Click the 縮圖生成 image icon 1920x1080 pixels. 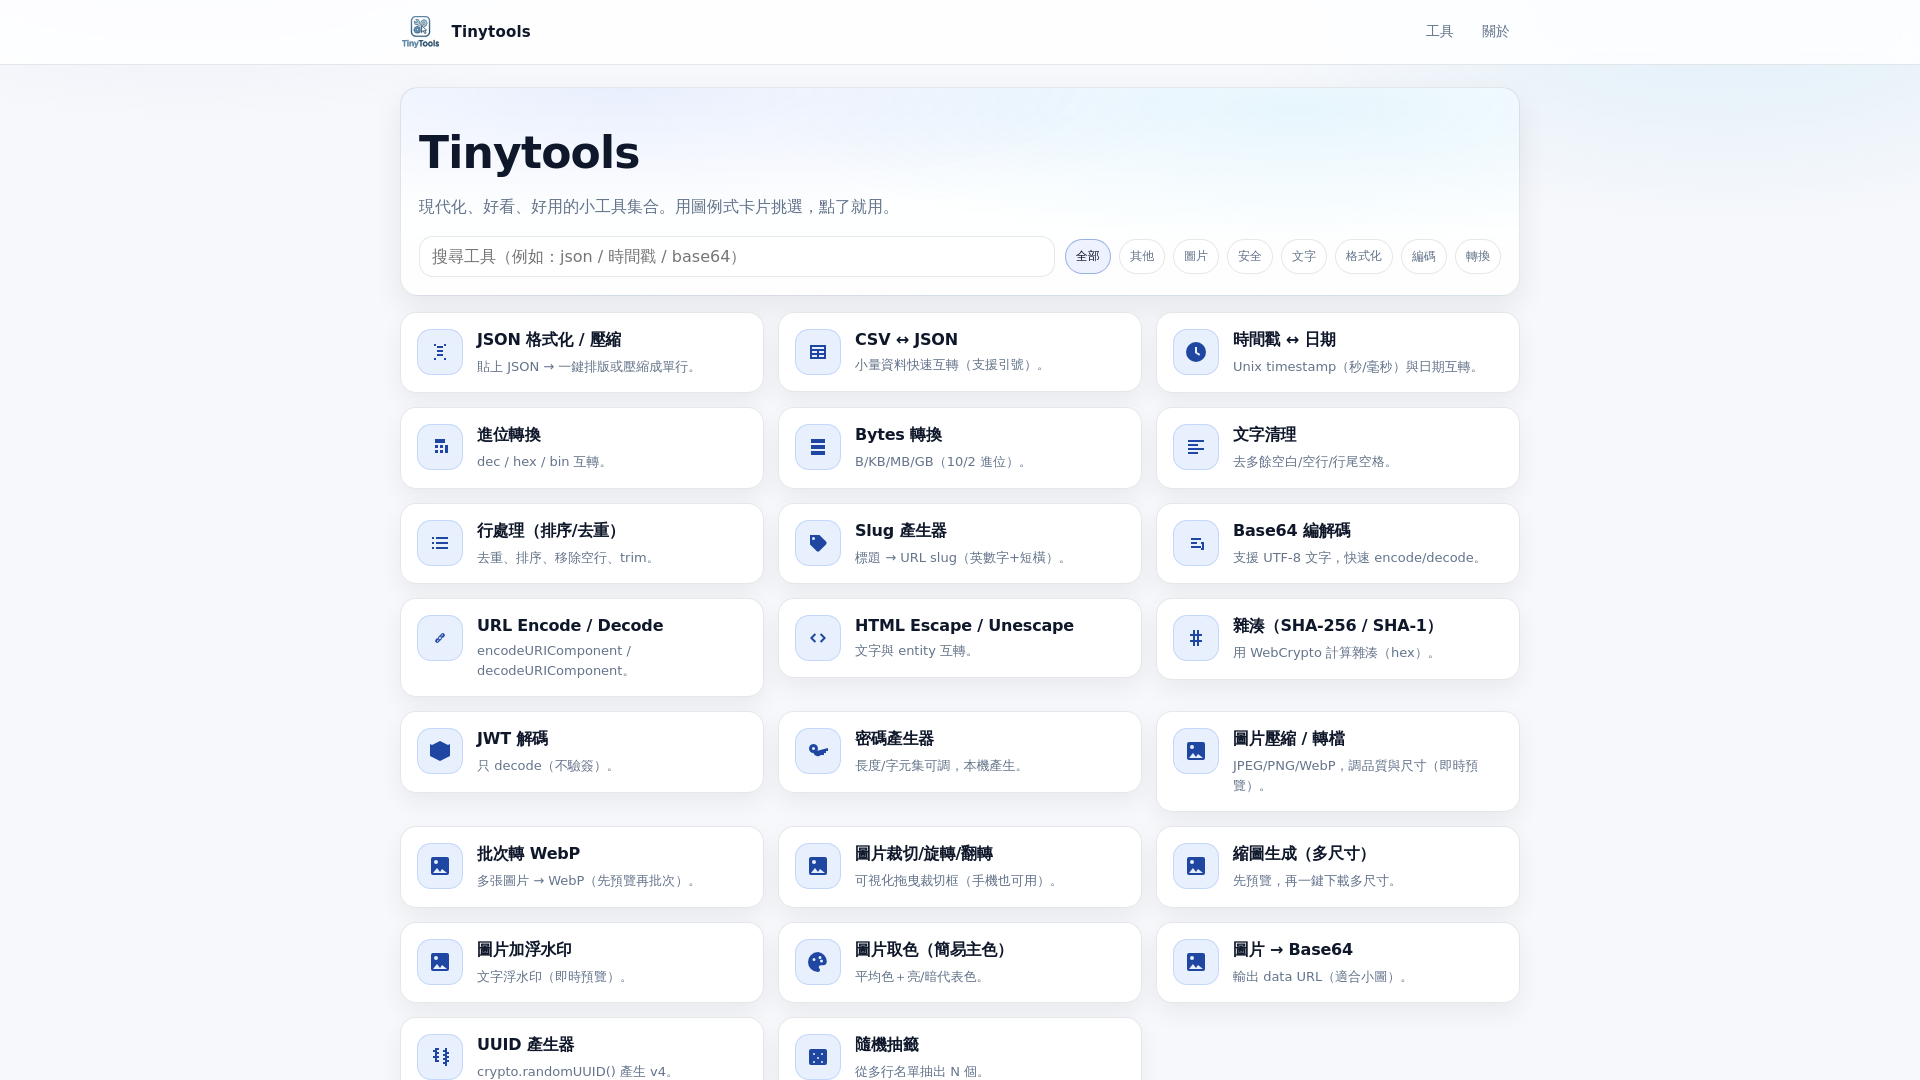click(x=1196, y=866)
